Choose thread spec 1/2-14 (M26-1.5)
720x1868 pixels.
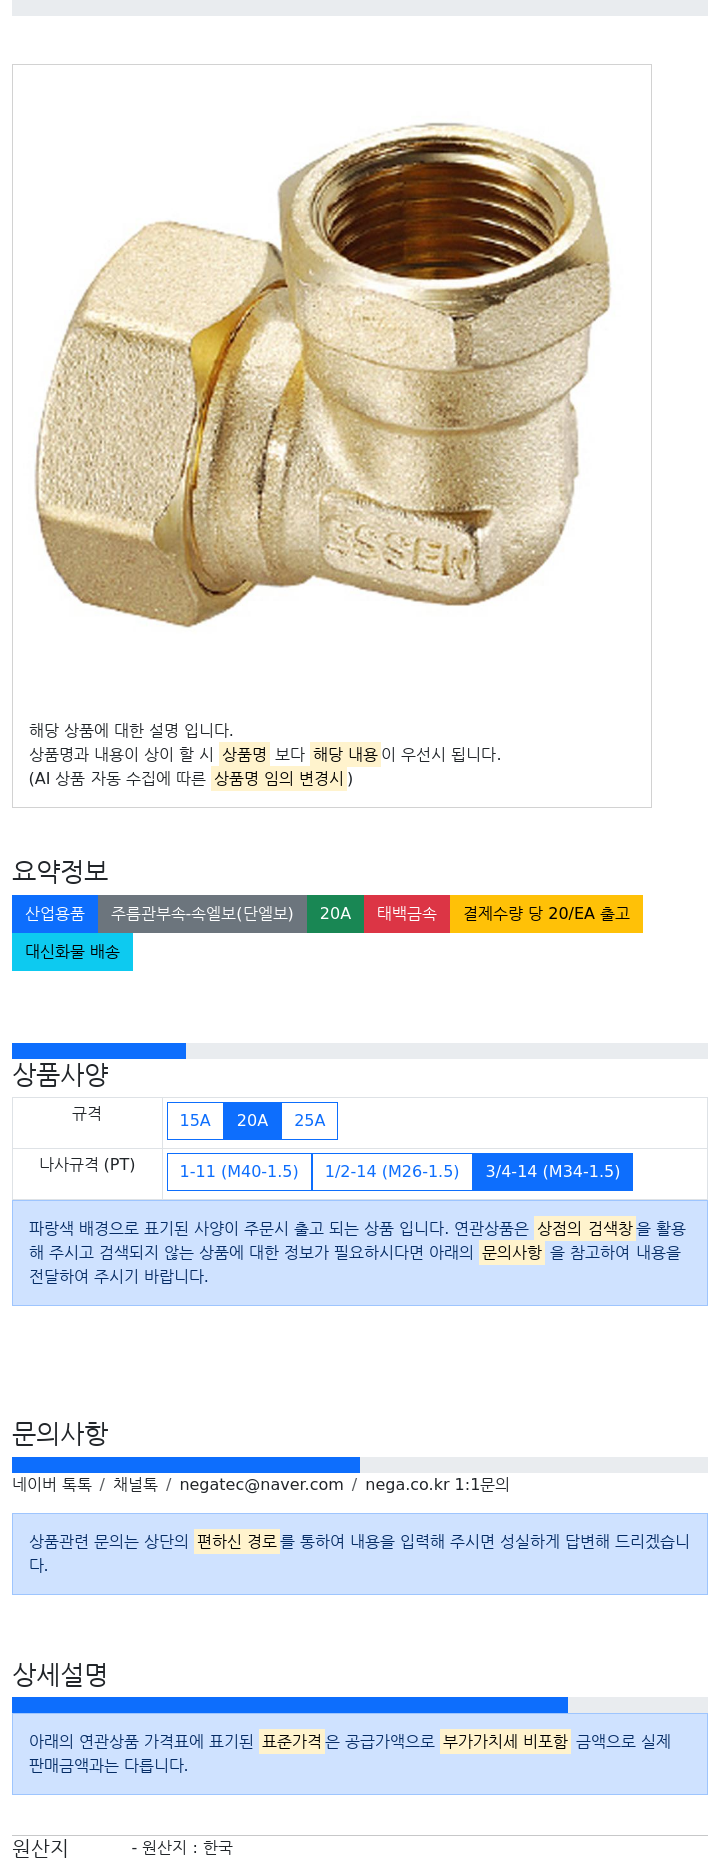[392, 1172]
